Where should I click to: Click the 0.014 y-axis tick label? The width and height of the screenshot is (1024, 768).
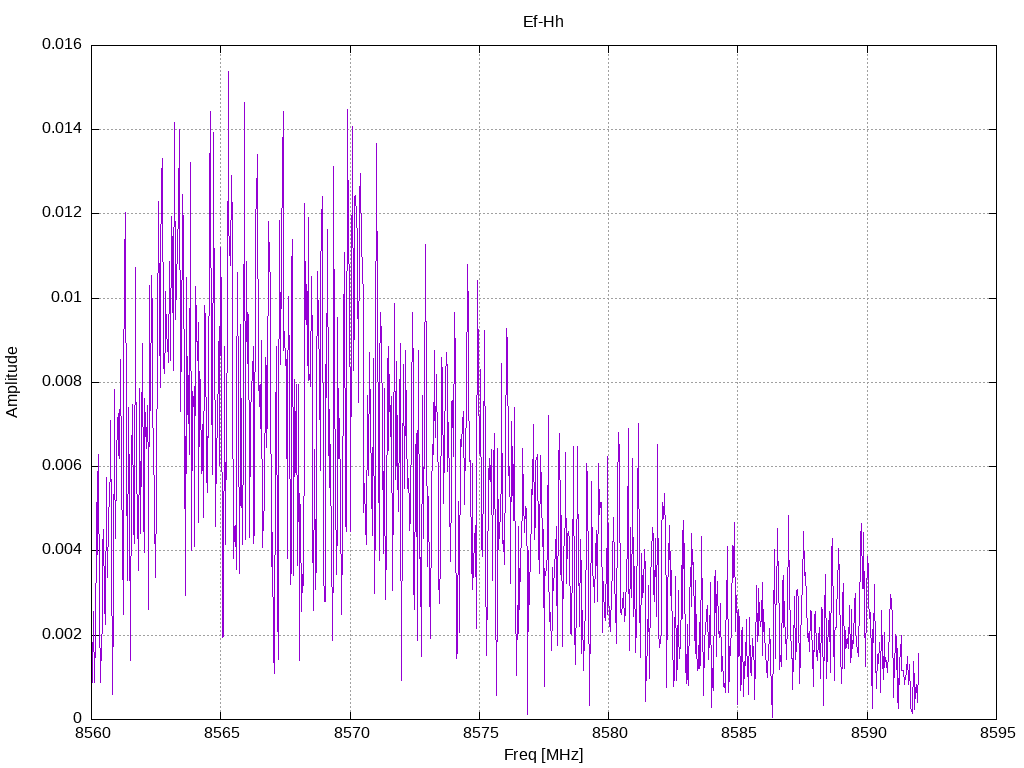62,129
